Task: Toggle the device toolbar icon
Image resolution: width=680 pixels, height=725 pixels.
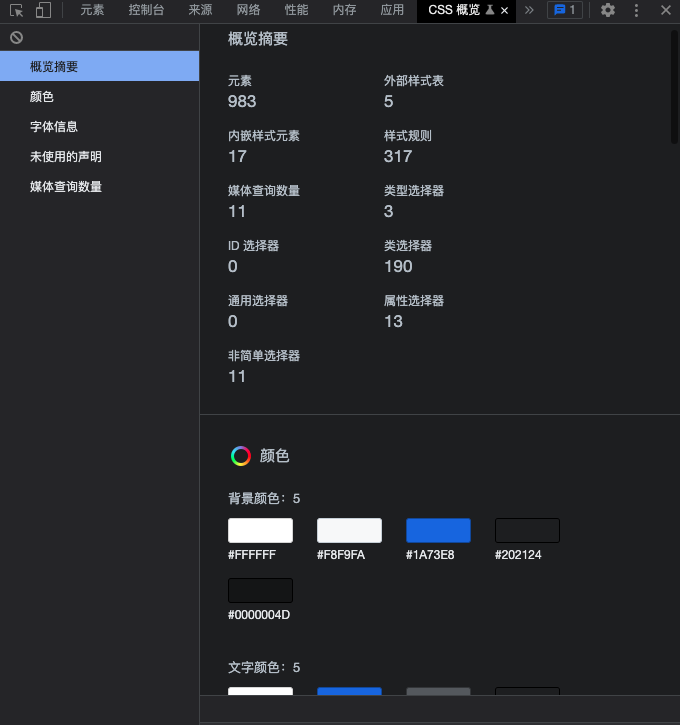Action: pyautogui.click(x=43, y=10)
